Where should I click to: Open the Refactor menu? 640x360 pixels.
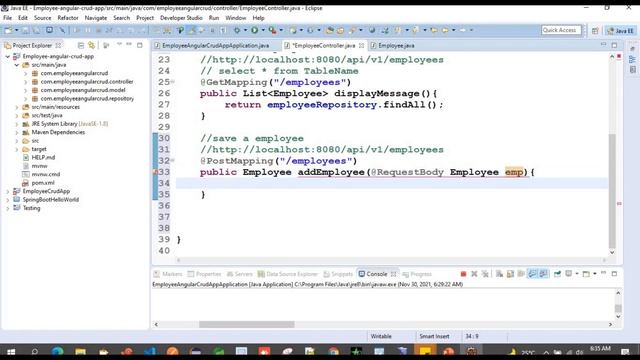point(68,18)
